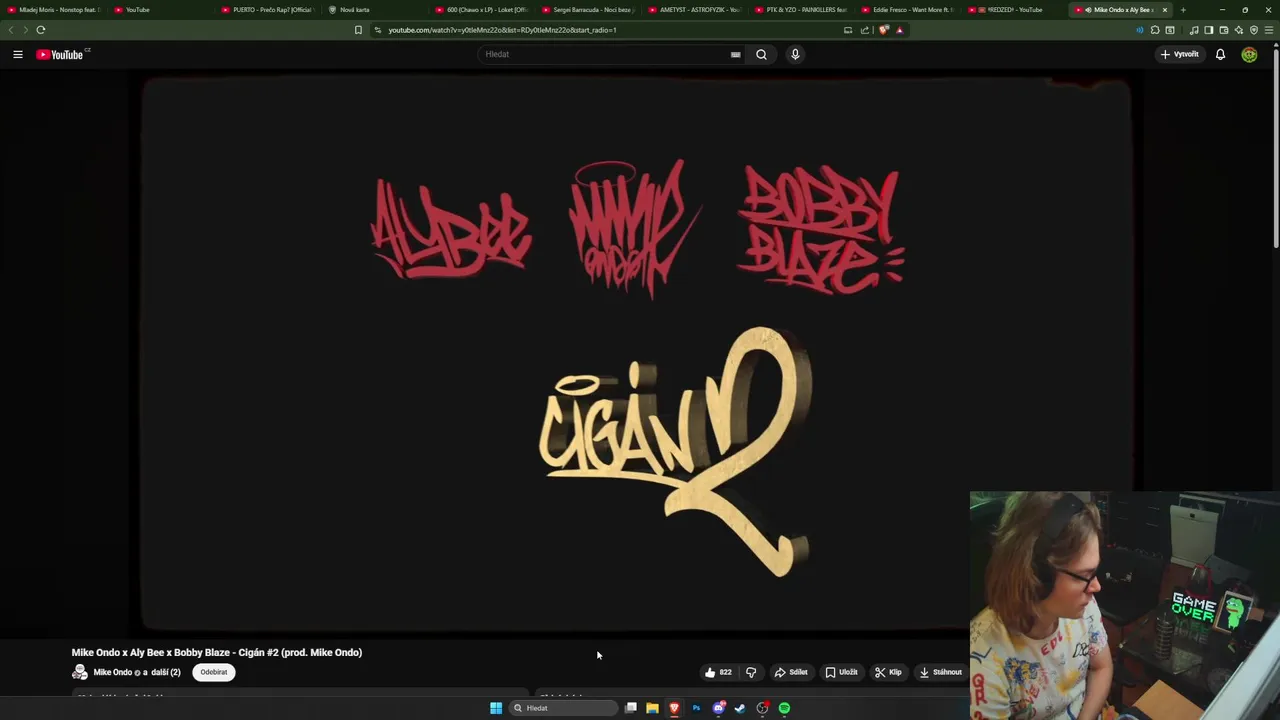Click the YouTube search magnifier button
This screenshot has width=1280, height=720.
(x=761, y=54)
